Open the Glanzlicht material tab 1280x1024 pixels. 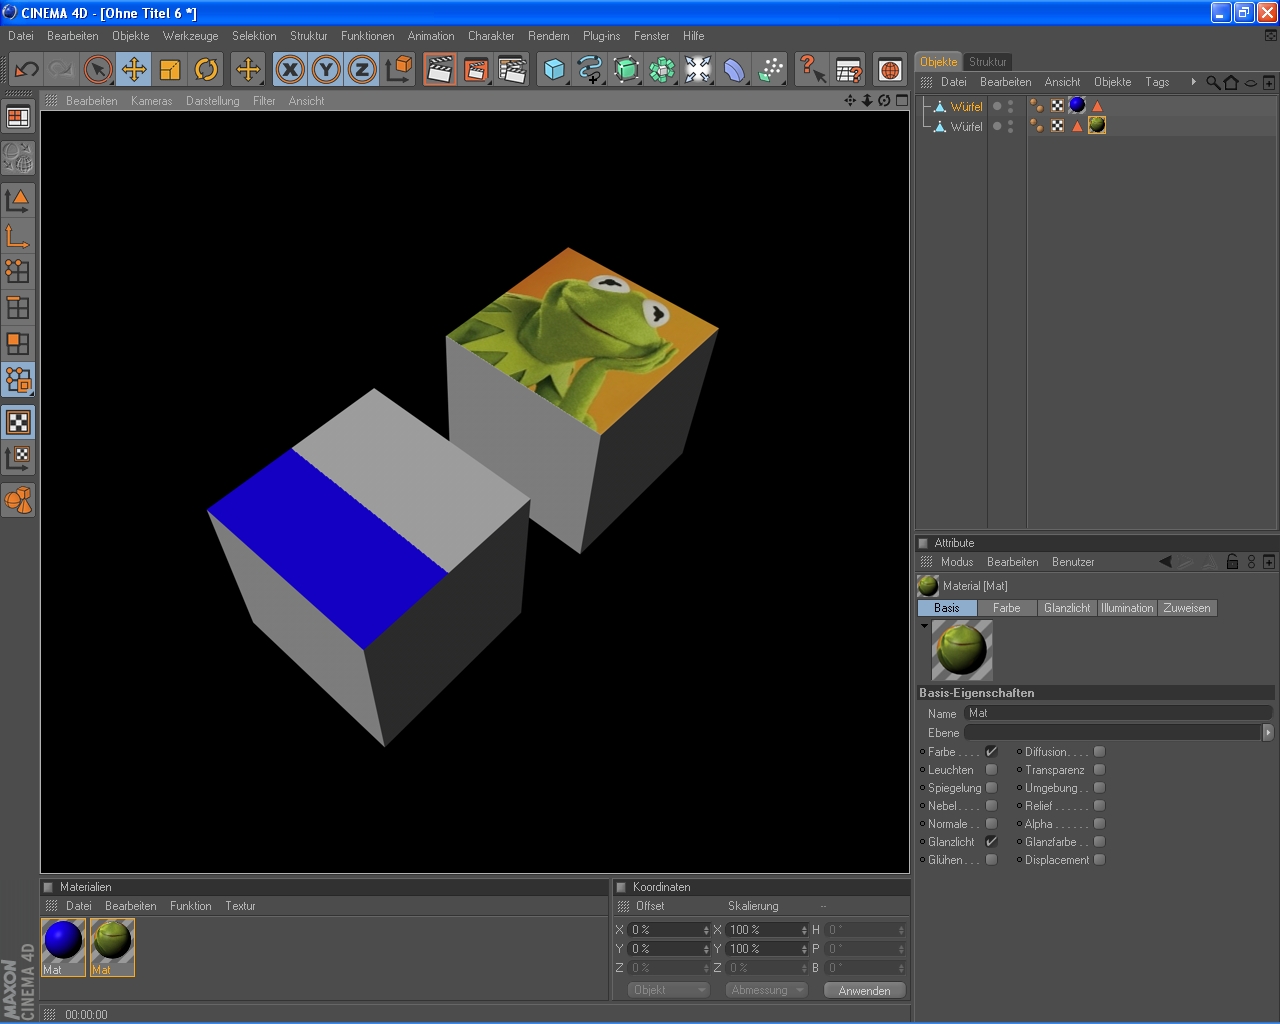pos(1067,608)
